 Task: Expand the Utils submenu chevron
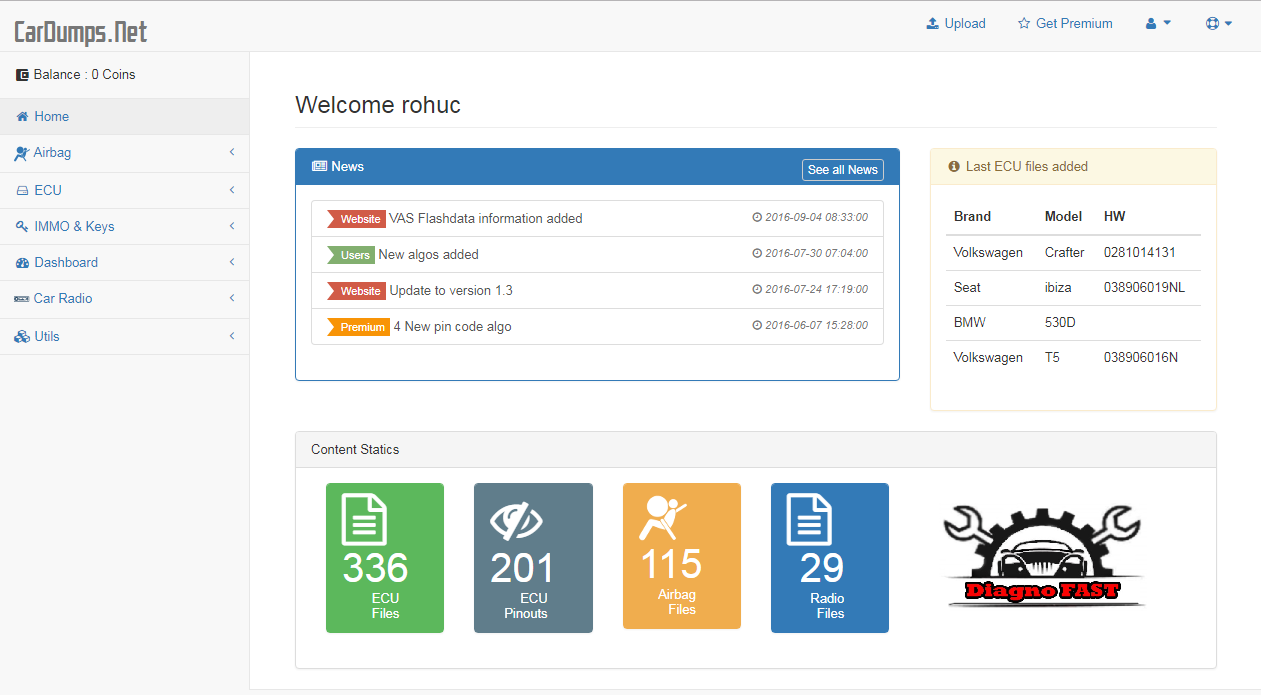point(232,336)
